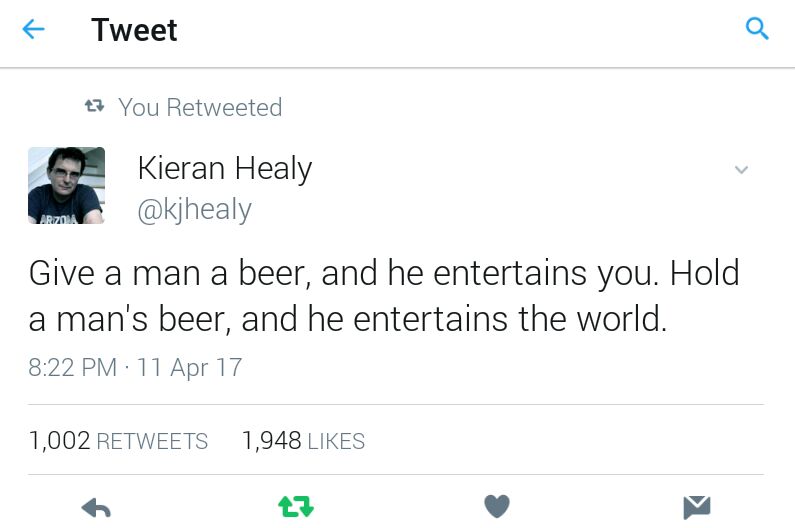Reply to Kieran Healy's tweet

click(96, 508)
